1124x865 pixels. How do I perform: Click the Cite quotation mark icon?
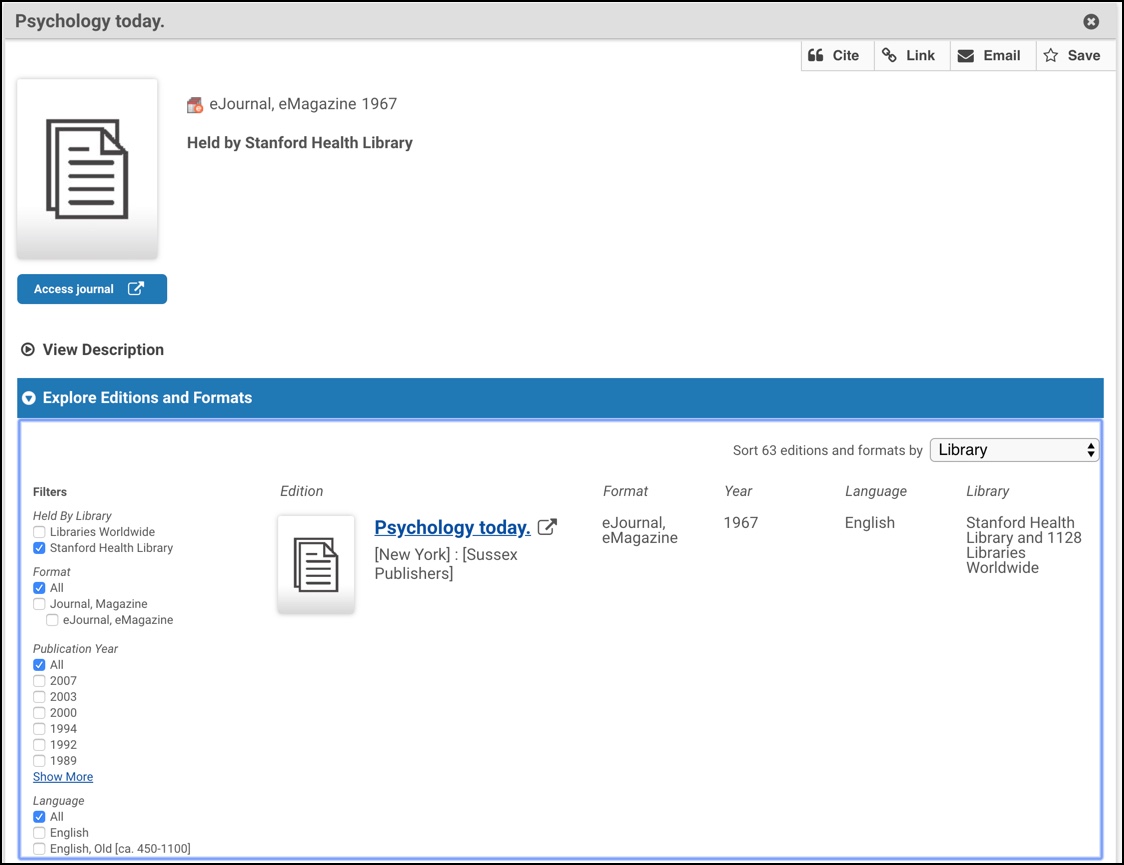[816, 55]
